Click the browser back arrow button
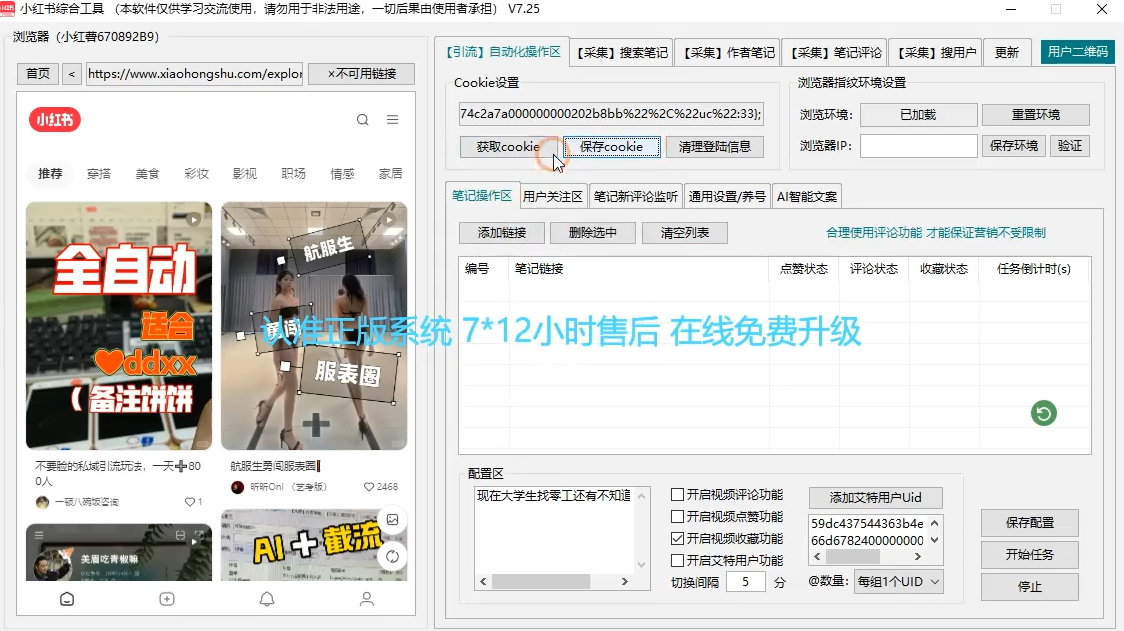Screen dimensions: 1124x631 tap(72, 74)
